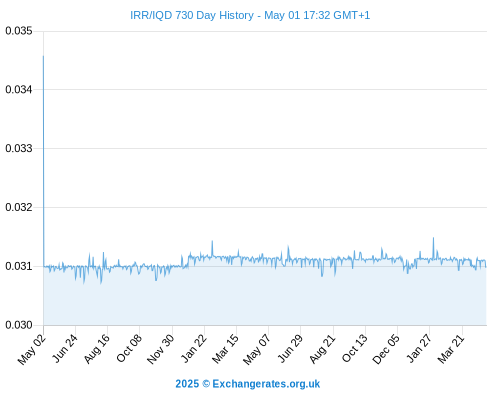Click the 0.033 y-axis value label
The width and height of the screenshot is (495, 400).
[19, 148]
